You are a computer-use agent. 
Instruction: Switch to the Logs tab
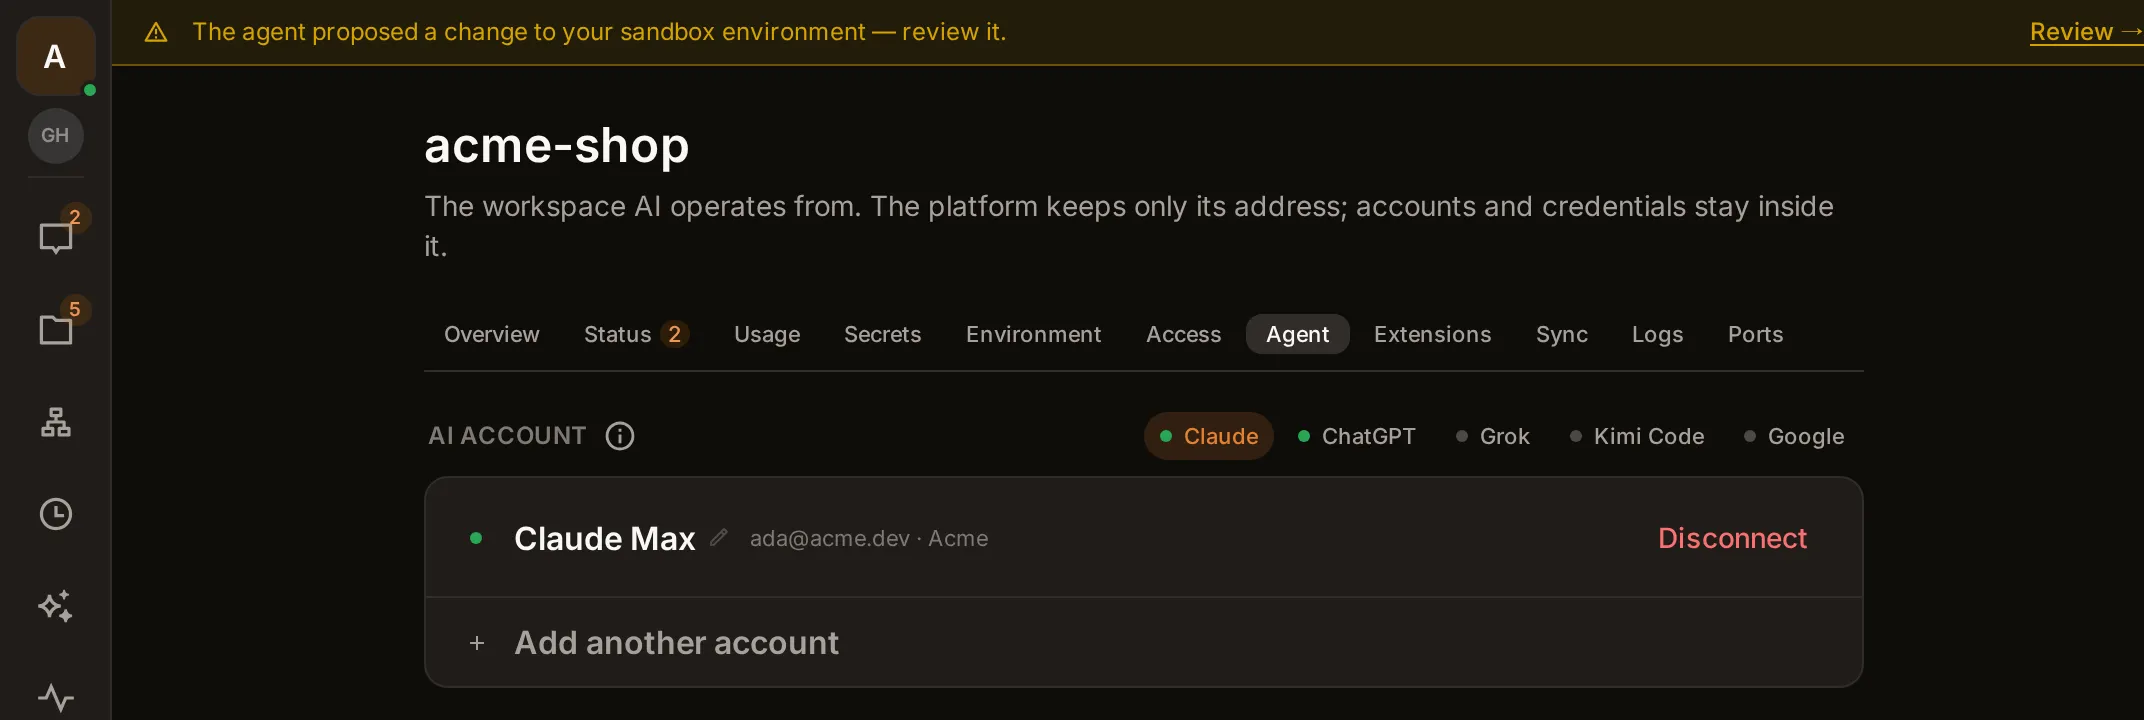coord(1658,334)
